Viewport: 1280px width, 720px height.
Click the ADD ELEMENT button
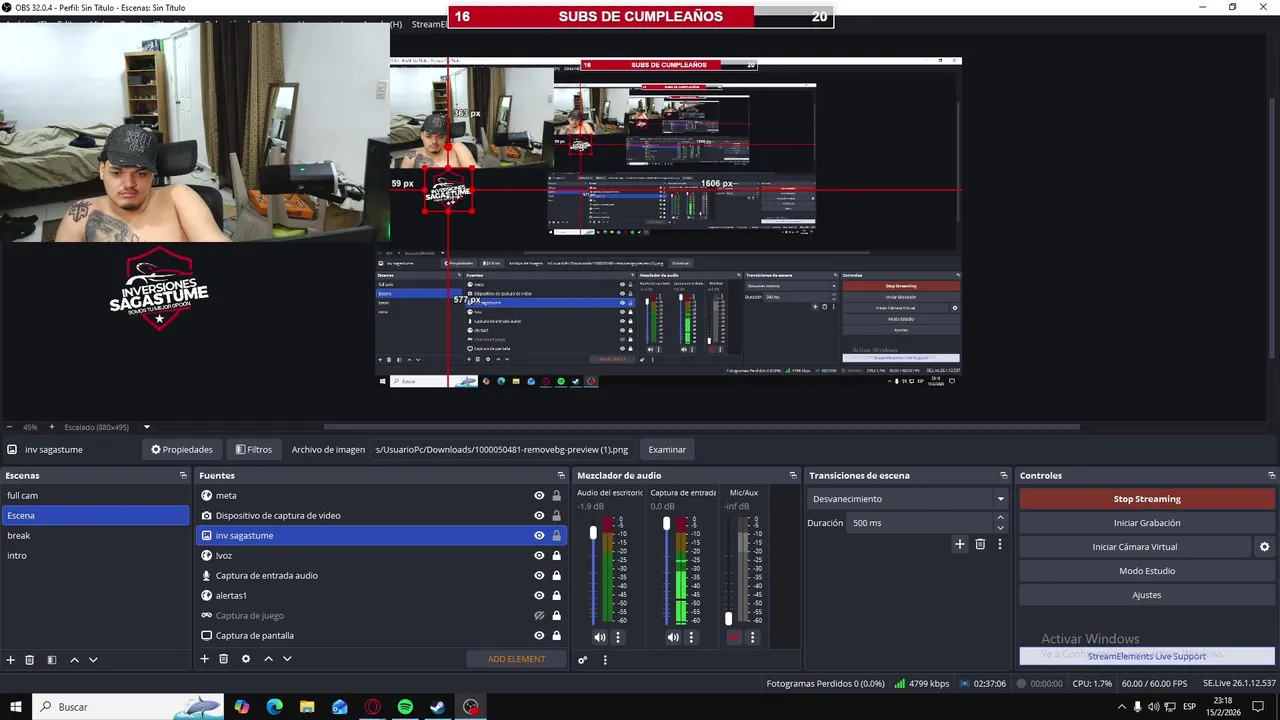pyautogui.click(x=516, y=659)
